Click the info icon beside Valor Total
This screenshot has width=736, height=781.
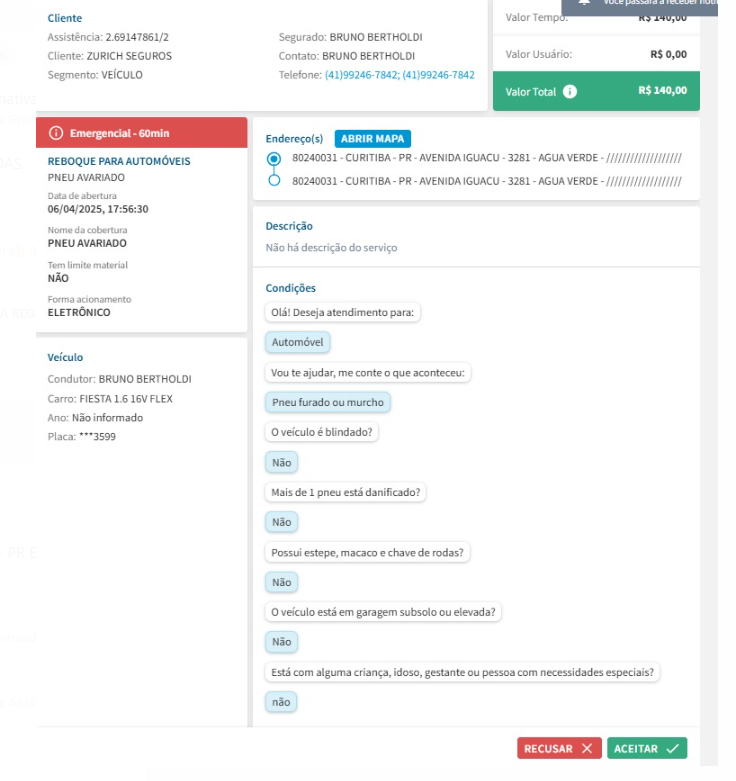(x=570, y=92)
